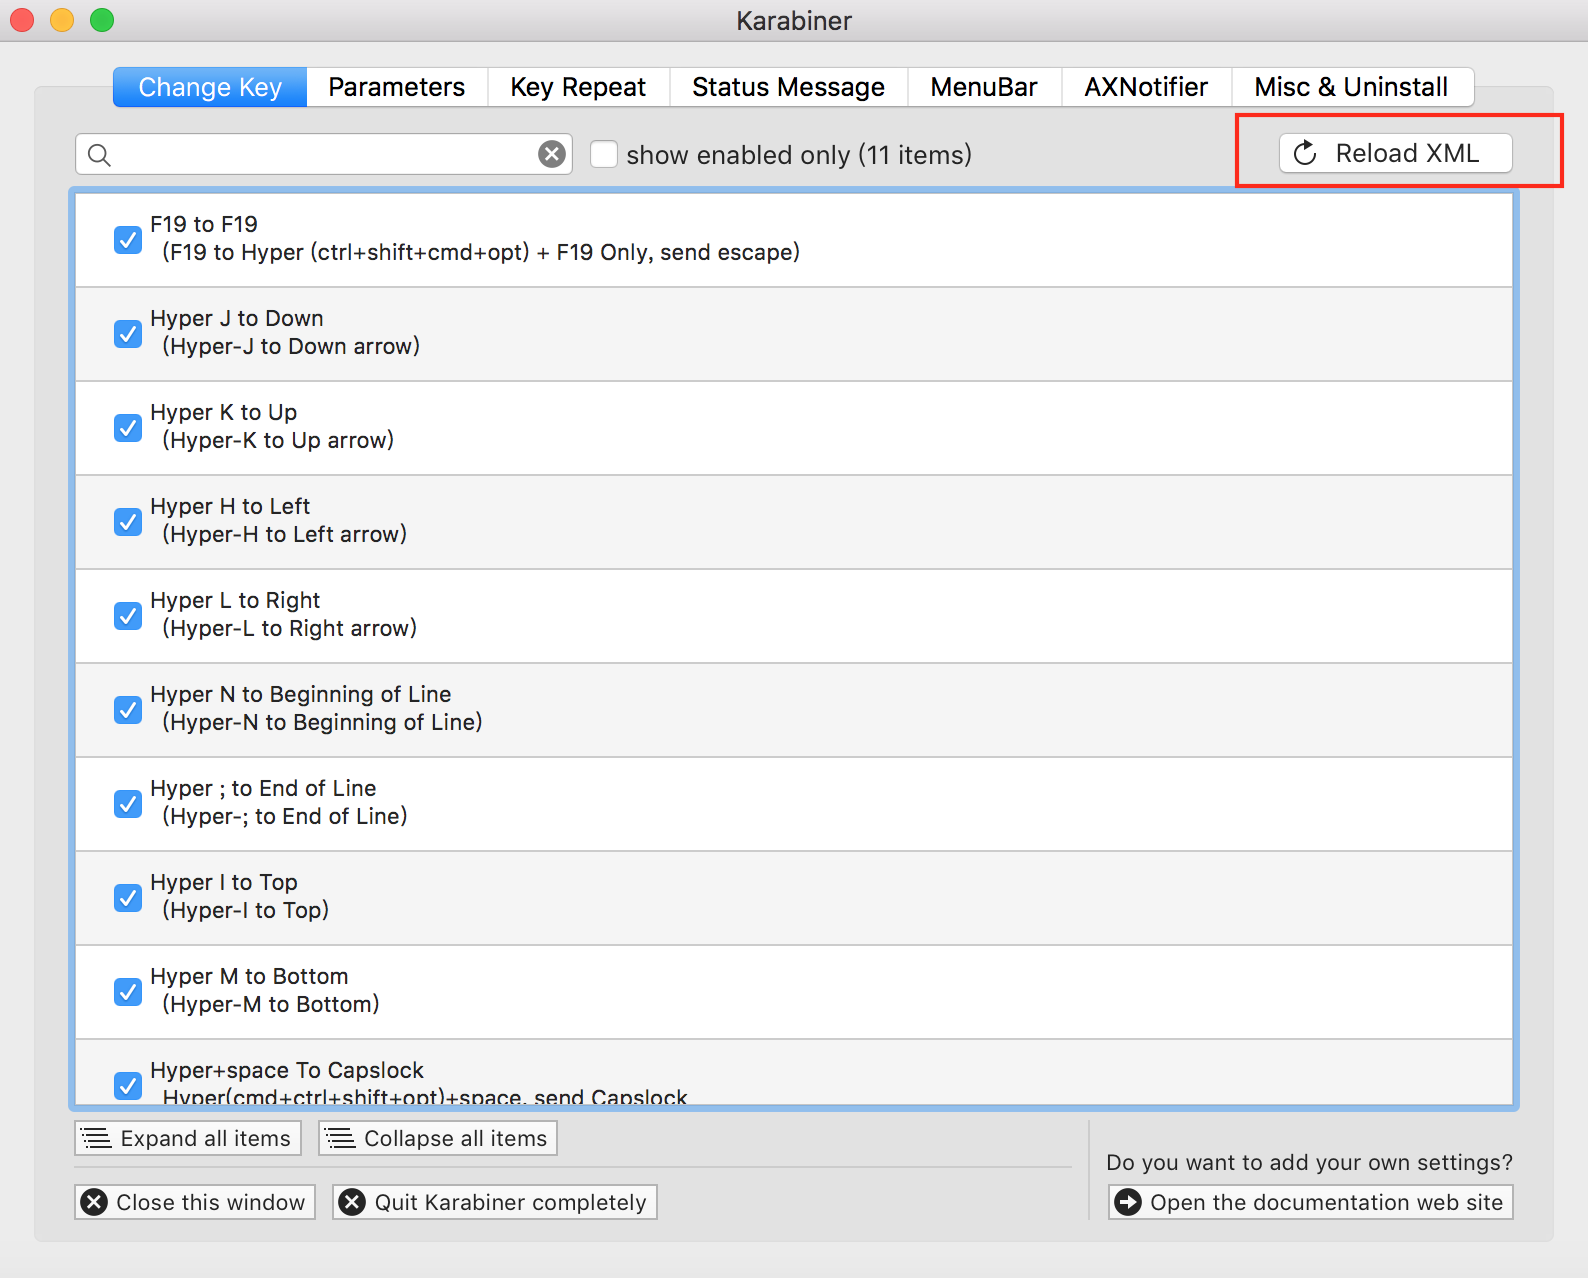Uncheck Hyper M to Bottom checkbox
Image resolution: width=1588 pixels, height=1278 pixels.
[128, 992]
